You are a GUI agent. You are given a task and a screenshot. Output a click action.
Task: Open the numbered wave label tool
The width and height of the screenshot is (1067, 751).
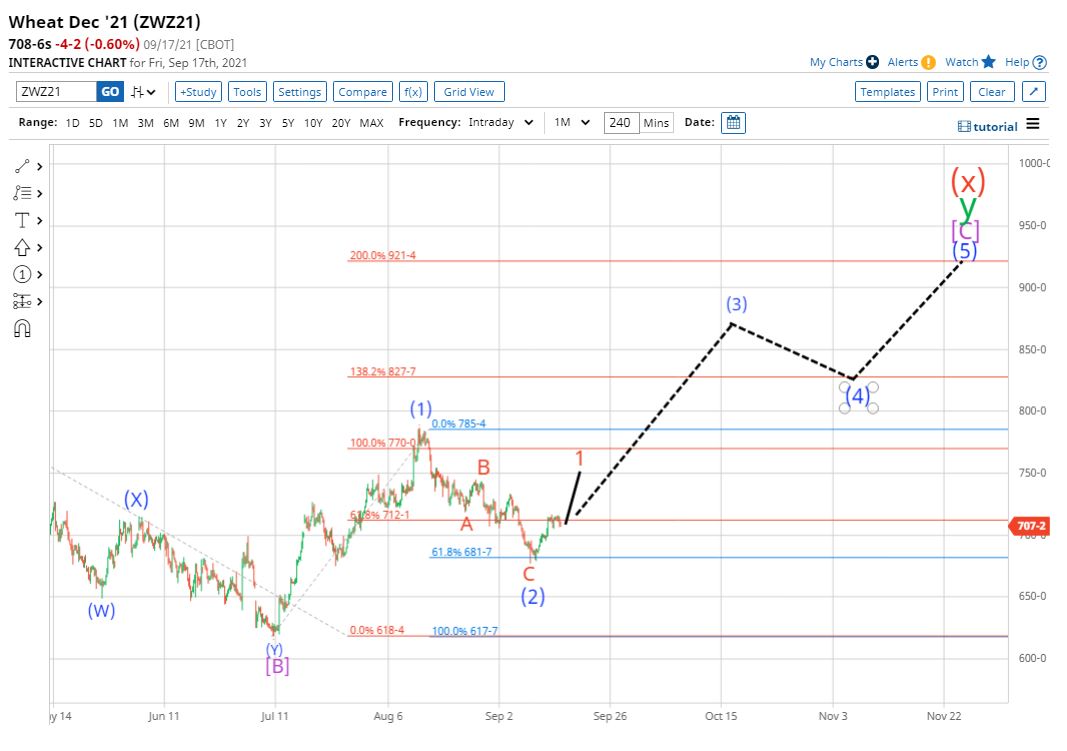click(22, 274)
